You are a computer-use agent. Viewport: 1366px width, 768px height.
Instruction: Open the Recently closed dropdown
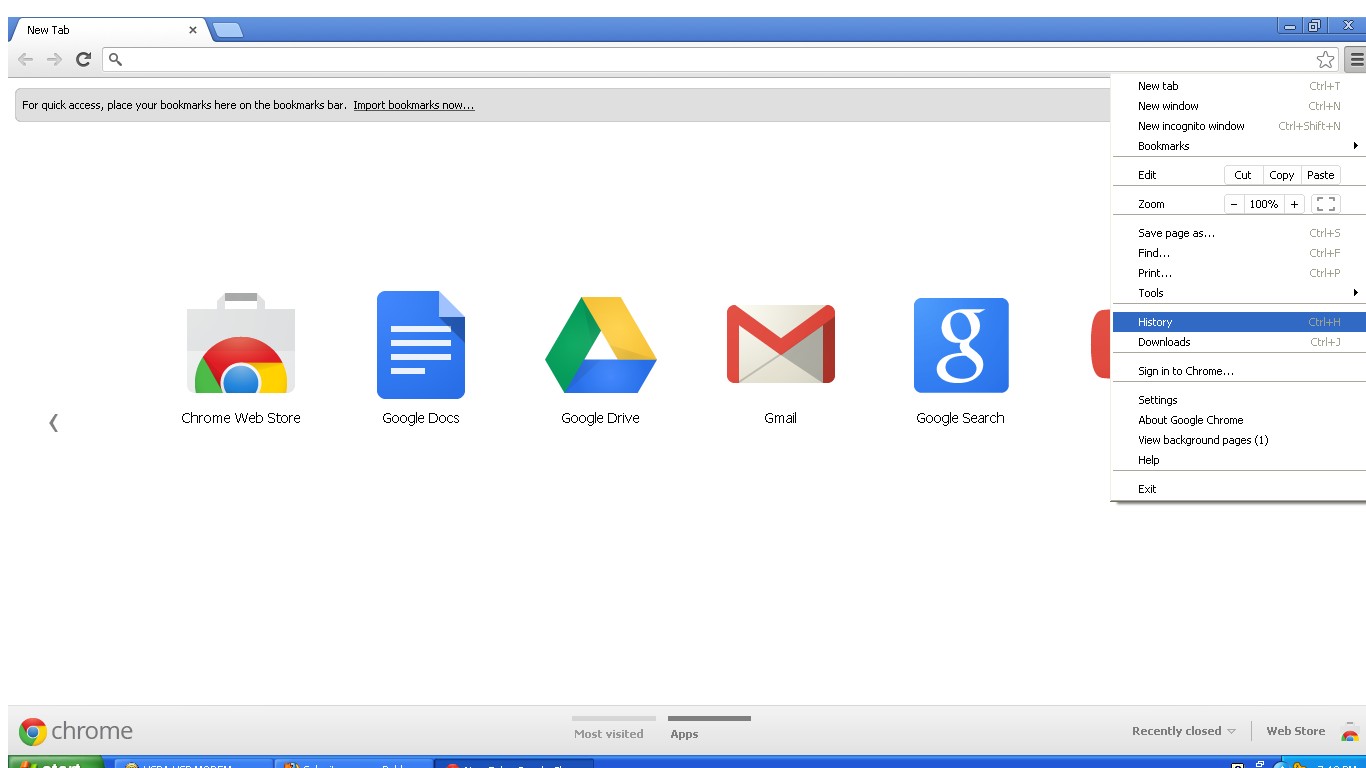pos(1183,731)
